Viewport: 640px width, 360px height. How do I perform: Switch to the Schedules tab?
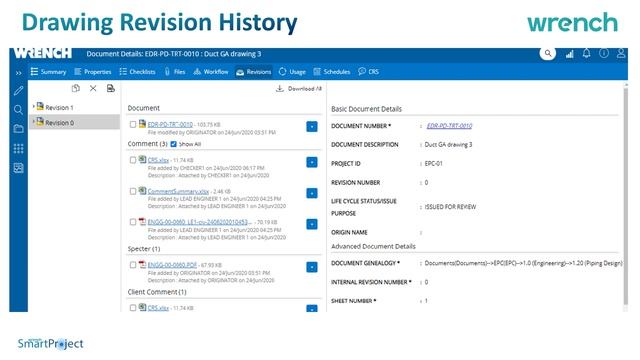click(x=332, y=72)
